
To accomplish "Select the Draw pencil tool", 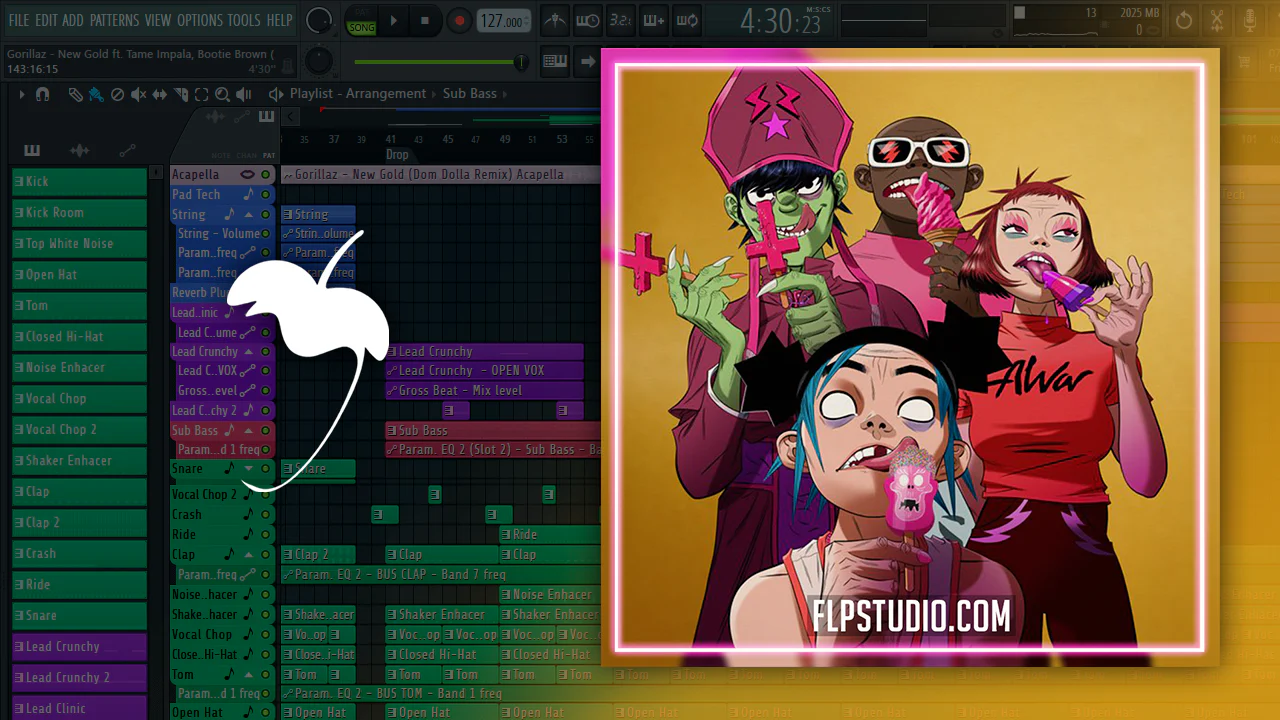I will pos(75,94).
